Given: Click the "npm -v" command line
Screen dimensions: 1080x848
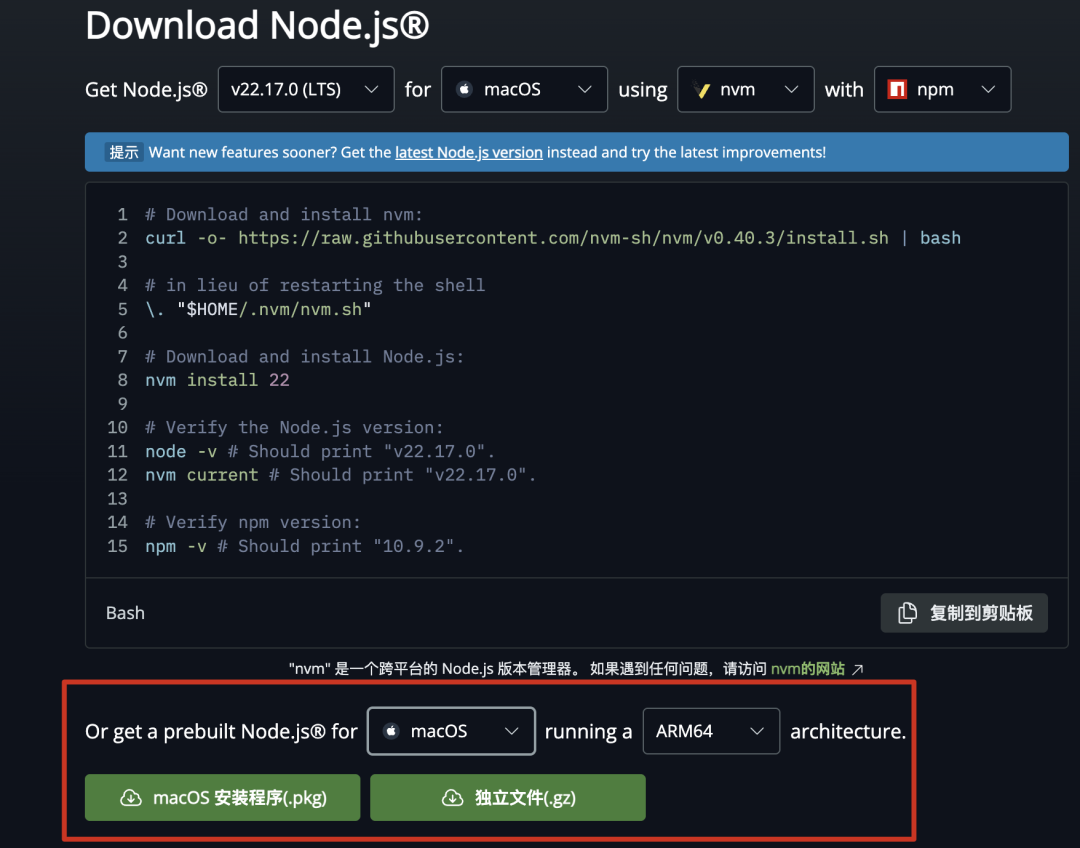Looking at the screenshot, I should pos(304,546).
